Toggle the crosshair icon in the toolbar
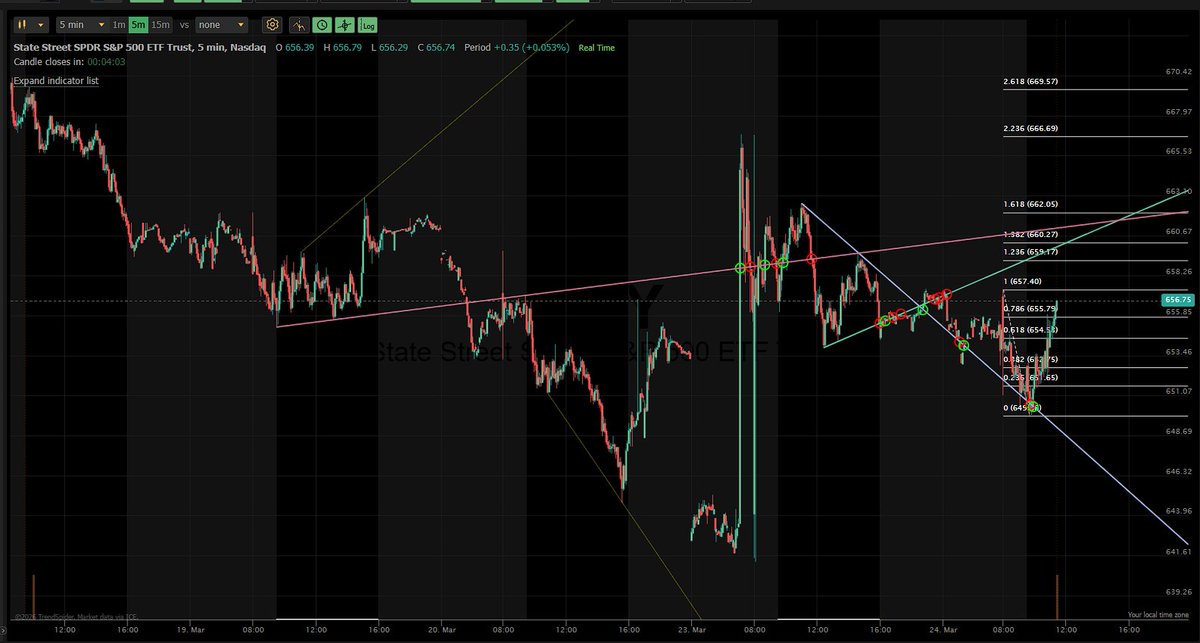Viewport: 1200px width, 643px height. tap(345, 25)
